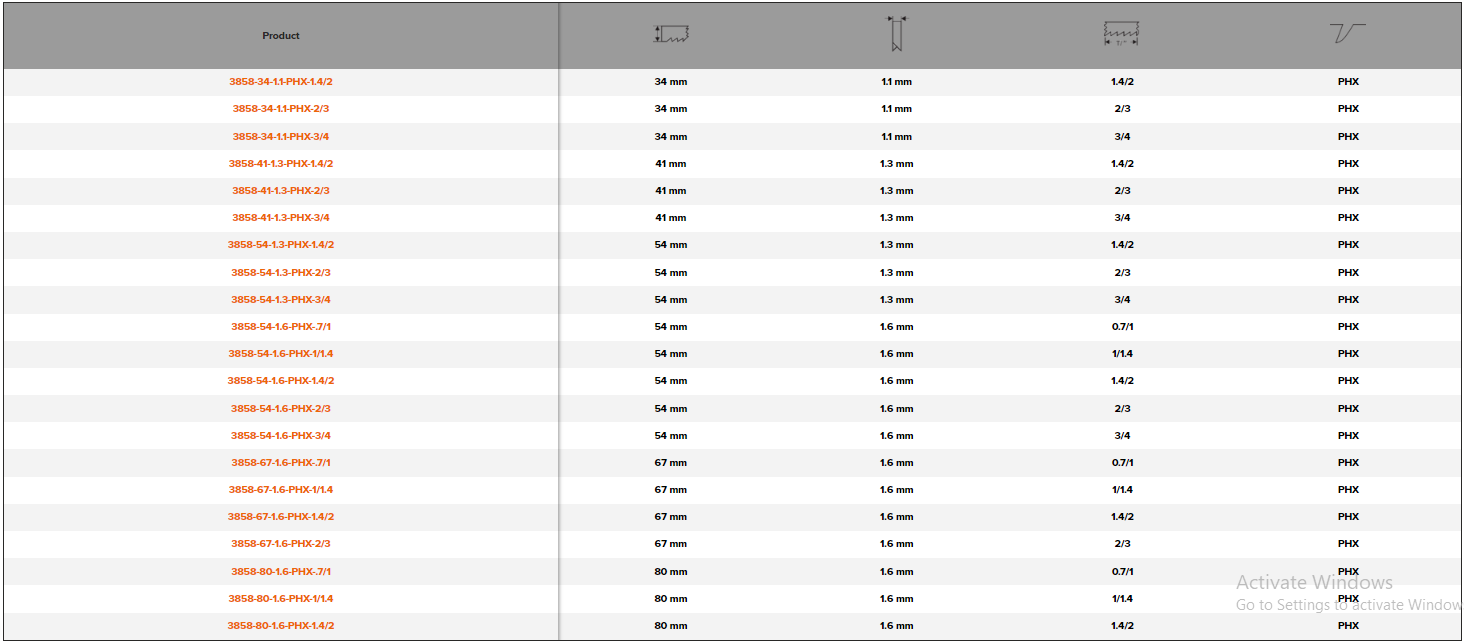Click the blade thickness column icon
This screenshot has height=644, width=1464.
896,34
